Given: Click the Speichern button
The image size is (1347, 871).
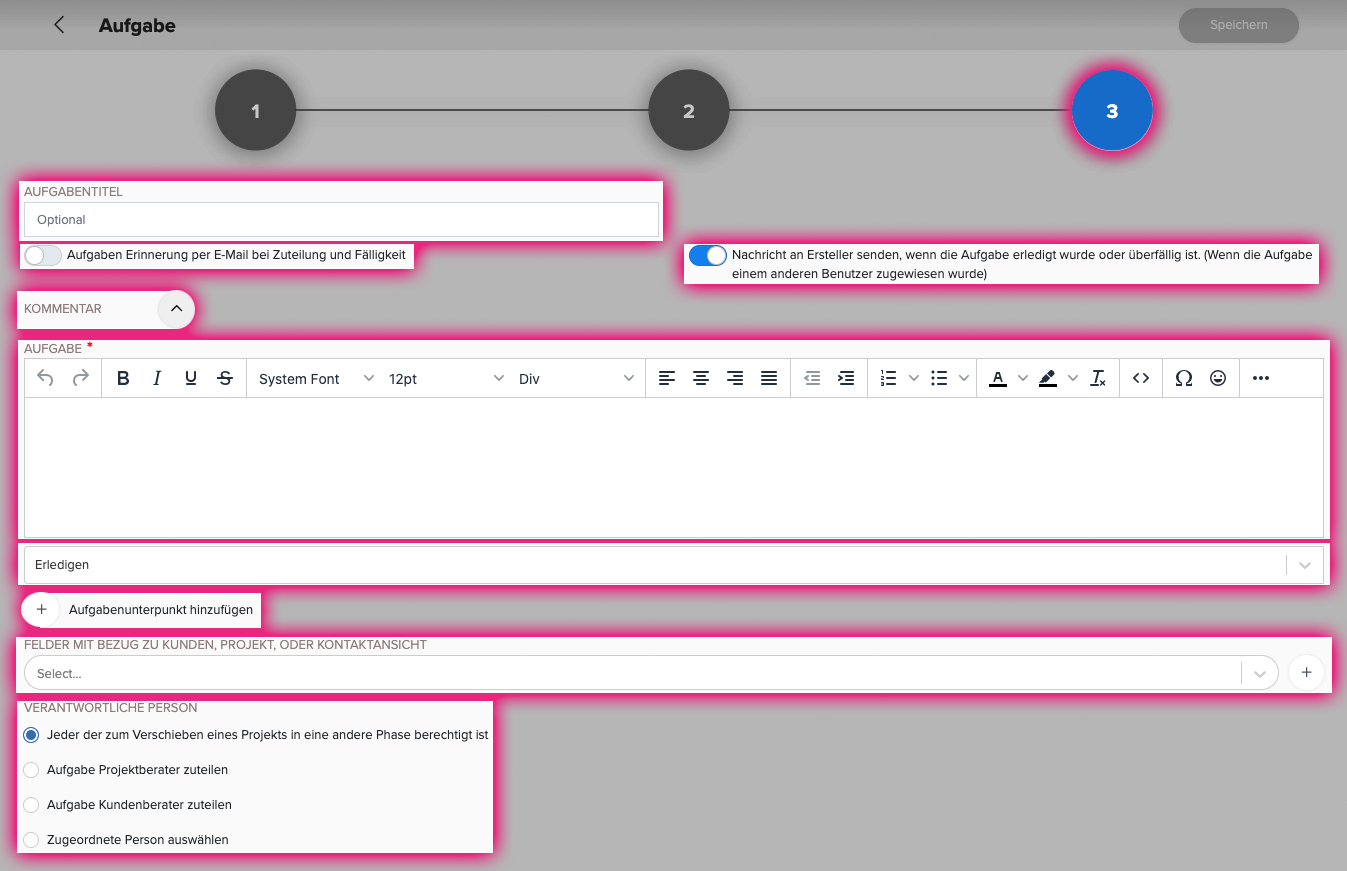Looking at the screenshot, I should [1239, 25].
